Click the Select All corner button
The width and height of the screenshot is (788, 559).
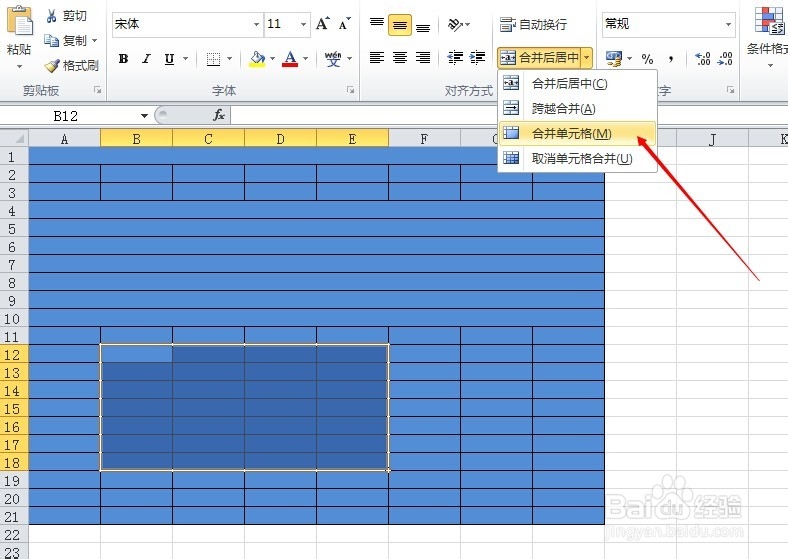[x=14, y=138]
